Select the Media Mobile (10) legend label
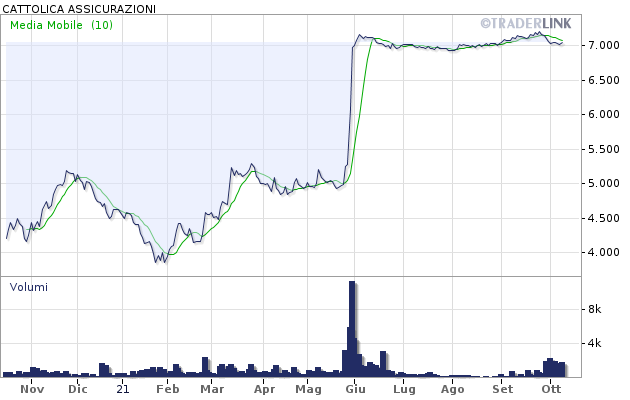Image resolution: width=630 pixels, height=400 pixels. [61, 25]
